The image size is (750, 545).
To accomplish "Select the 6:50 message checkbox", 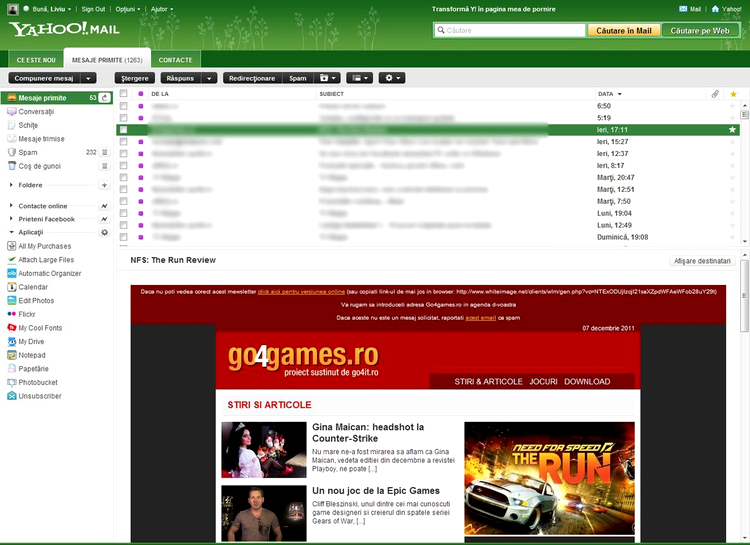I will 123,106.
